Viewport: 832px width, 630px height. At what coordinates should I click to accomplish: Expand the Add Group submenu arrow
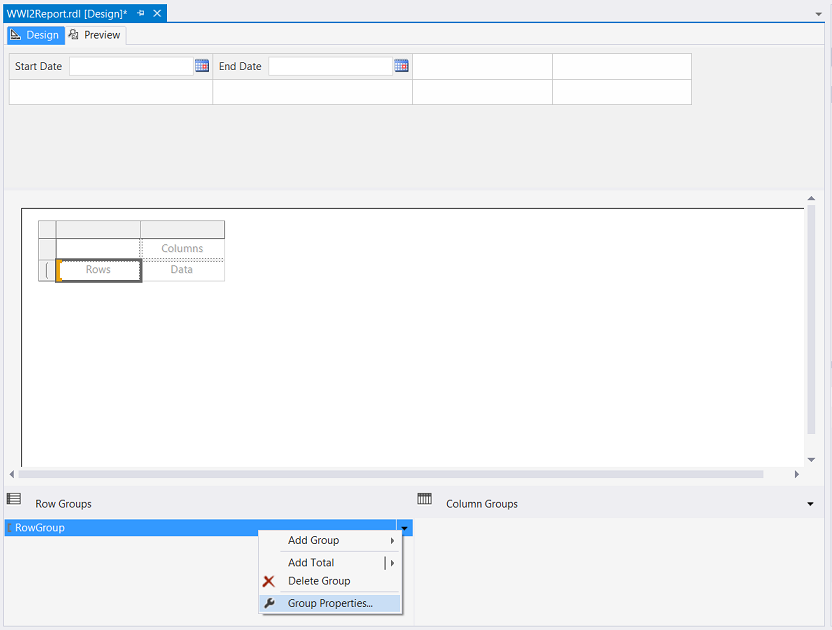pyautogui.click(x=392, y=540)
